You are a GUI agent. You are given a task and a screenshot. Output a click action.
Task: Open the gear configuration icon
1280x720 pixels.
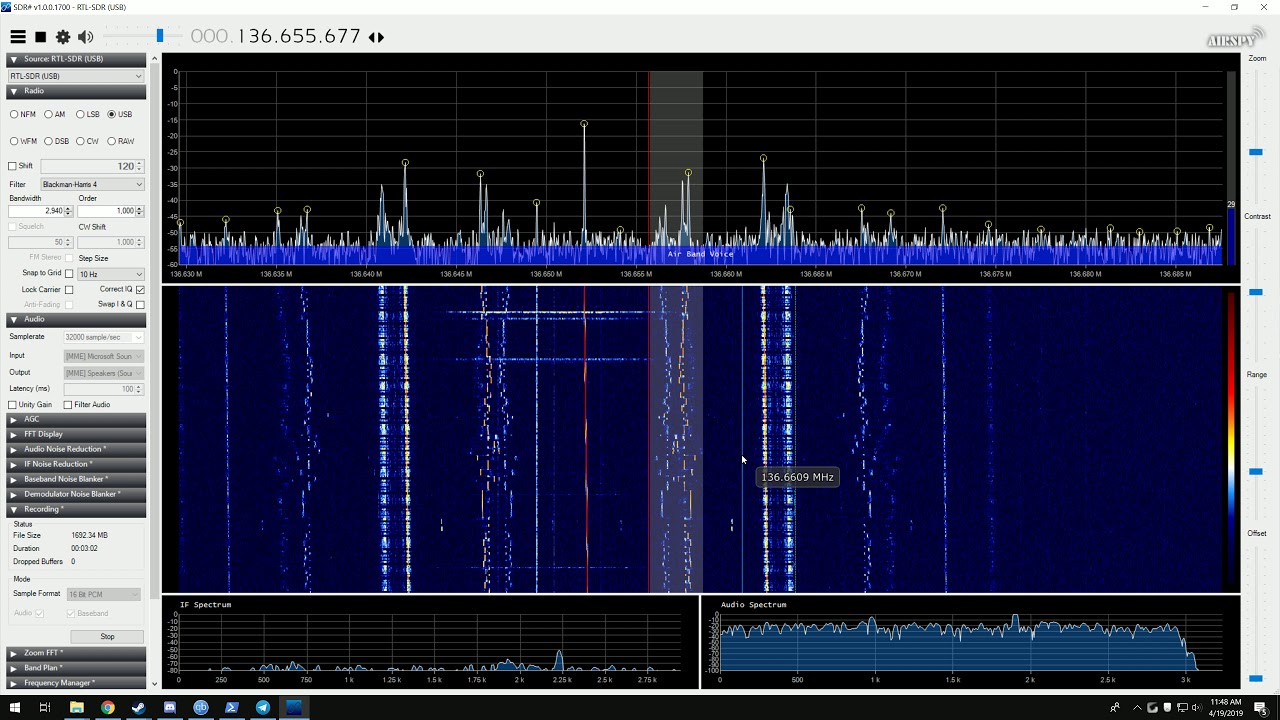[x=63, y=37]
